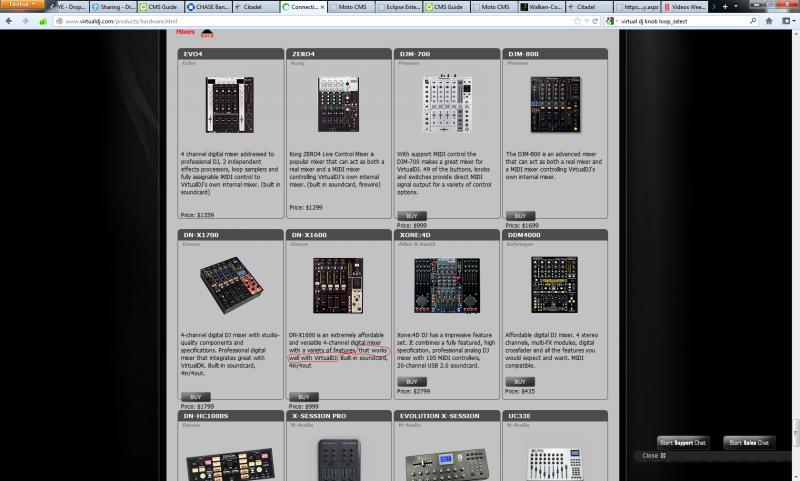Screen dimensions: 800x481
Task: Click the 'Price: $435' text under DDM4000
Action: pos(520,391)
